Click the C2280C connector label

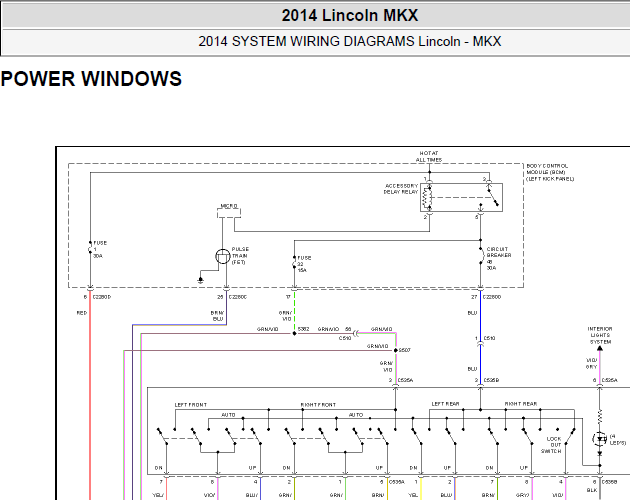[x=237, y=297]
